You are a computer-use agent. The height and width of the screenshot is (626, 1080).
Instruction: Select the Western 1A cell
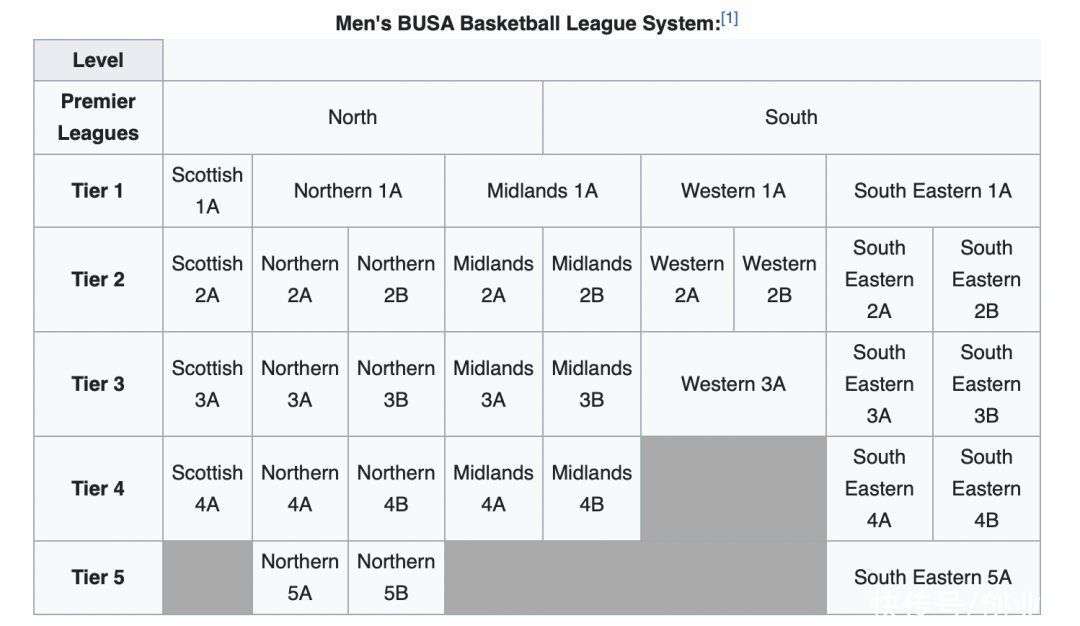pyautogui.click(x=733, y=190)
